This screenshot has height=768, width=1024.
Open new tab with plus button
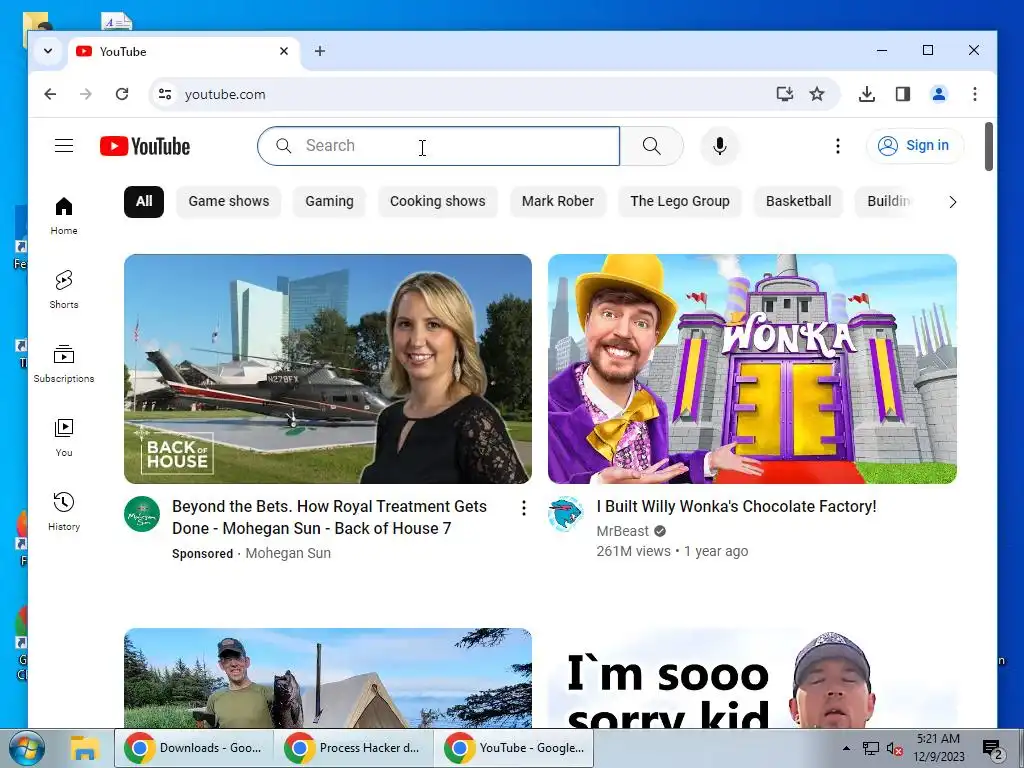point(320,51)
